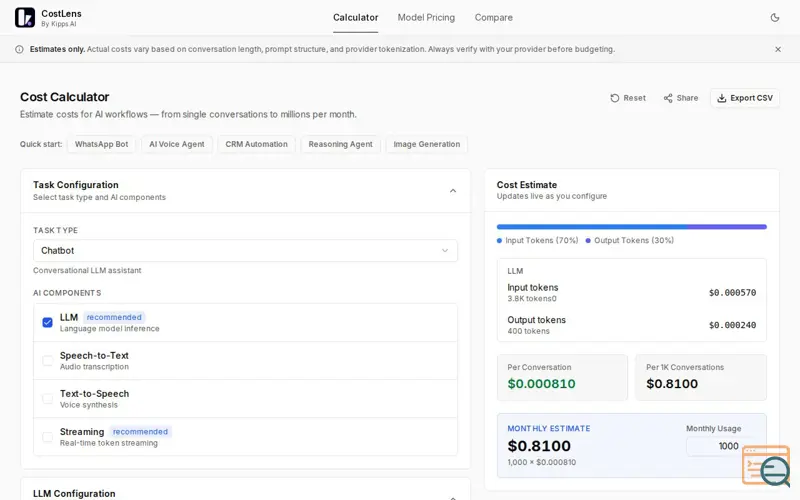Screen dimensions: 800x500
Task: Click the "1,000 × $0.000810" formula text
Action: pyautogui.click(x=541, y=462)
